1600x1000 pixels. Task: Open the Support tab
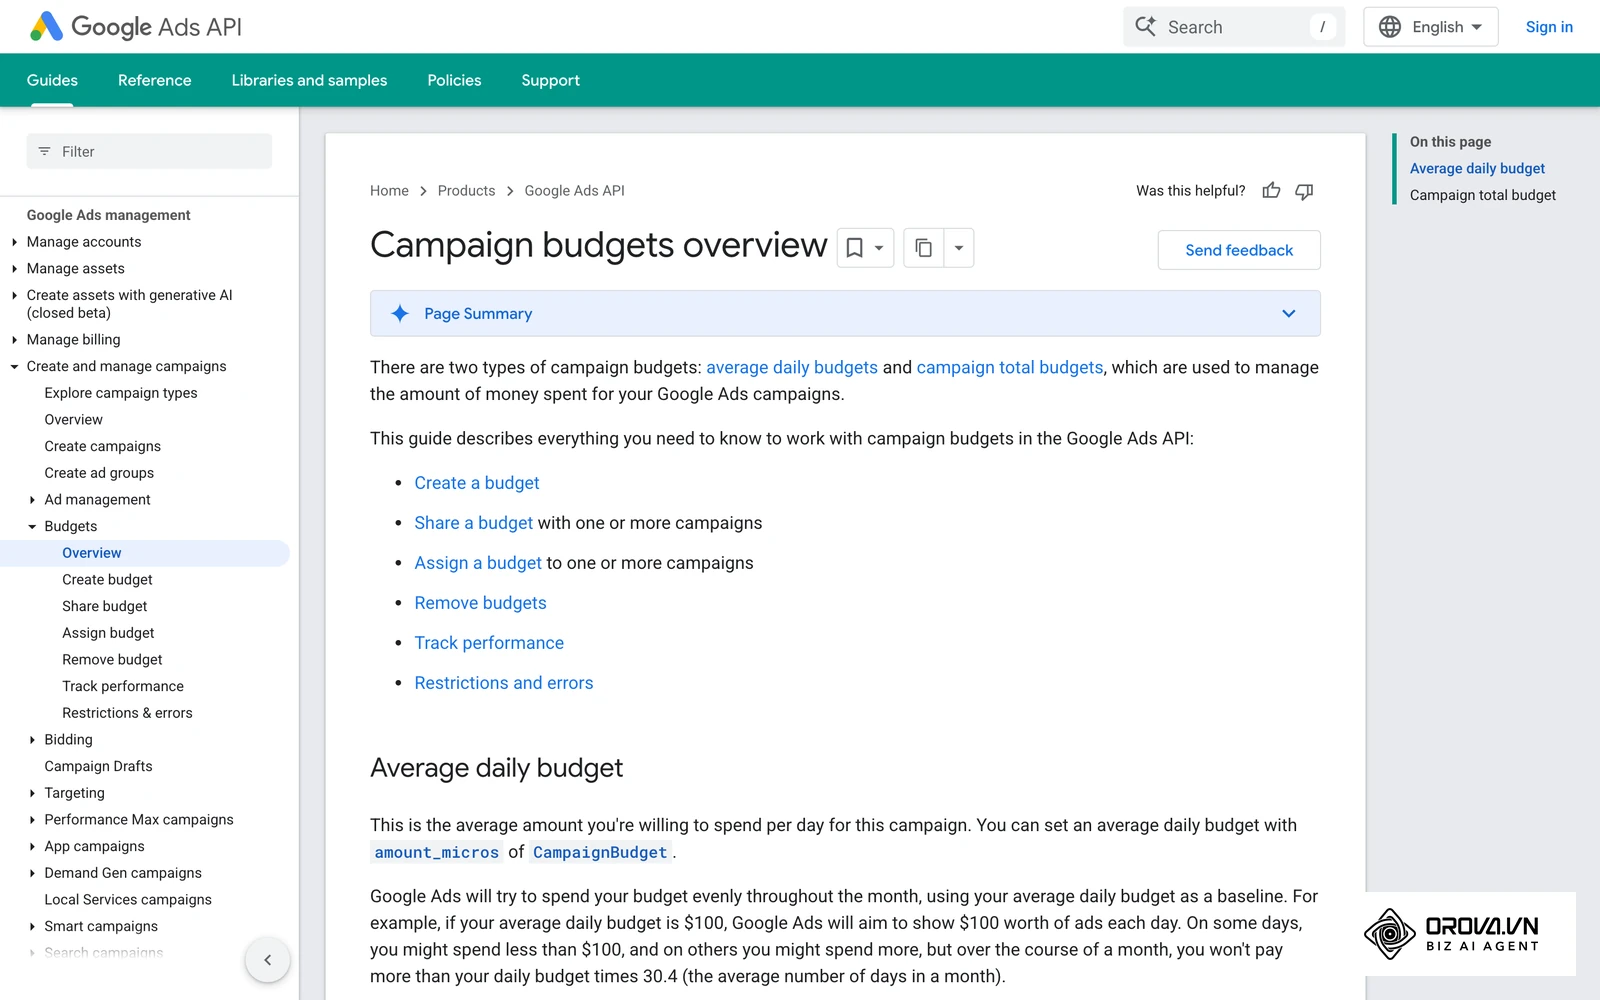550,80
